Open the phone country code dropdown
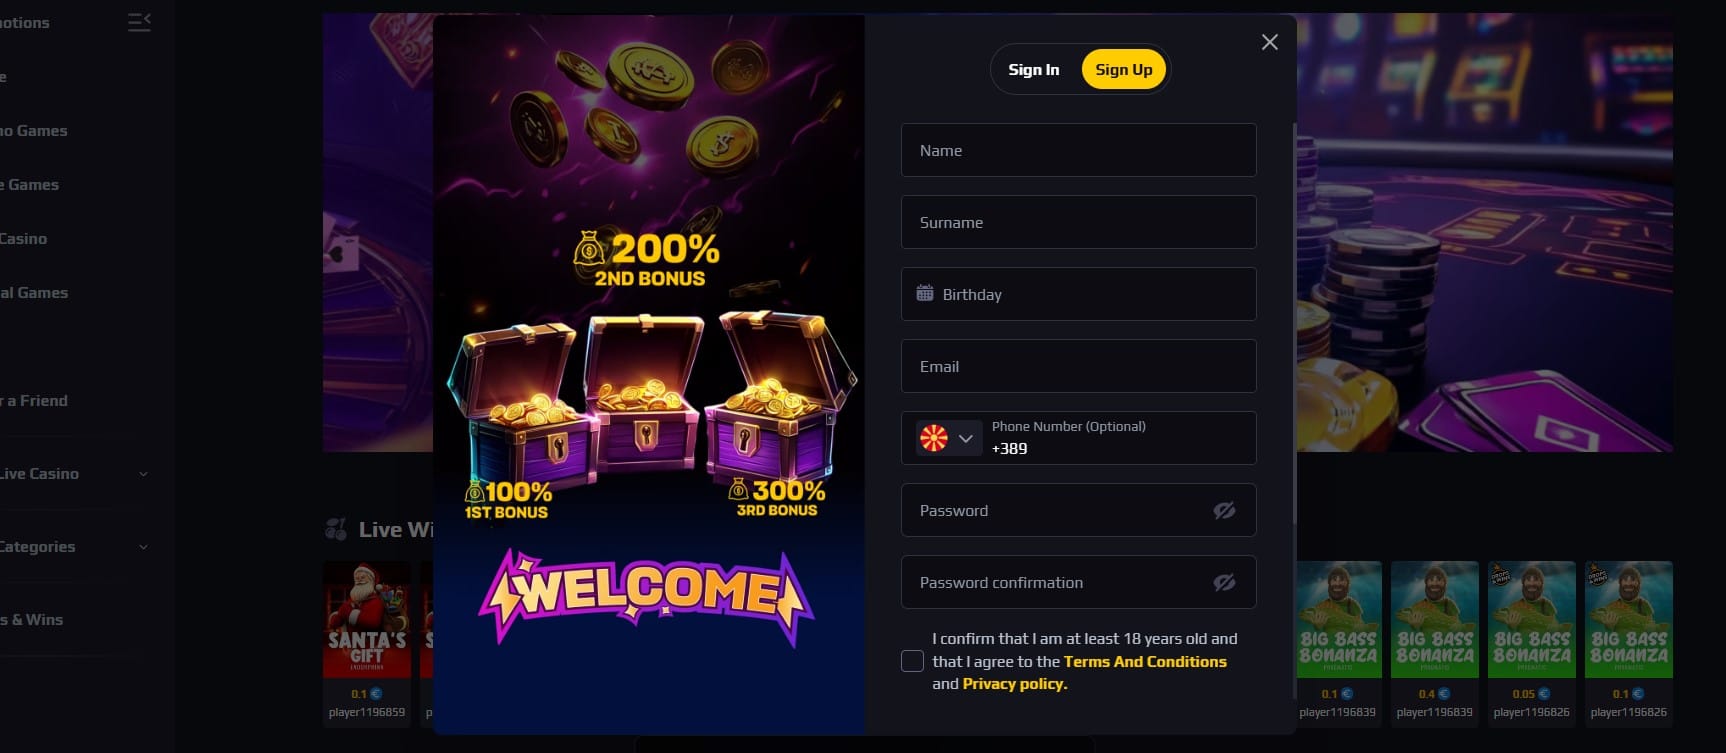1726x753 pixels. [965, 438]
